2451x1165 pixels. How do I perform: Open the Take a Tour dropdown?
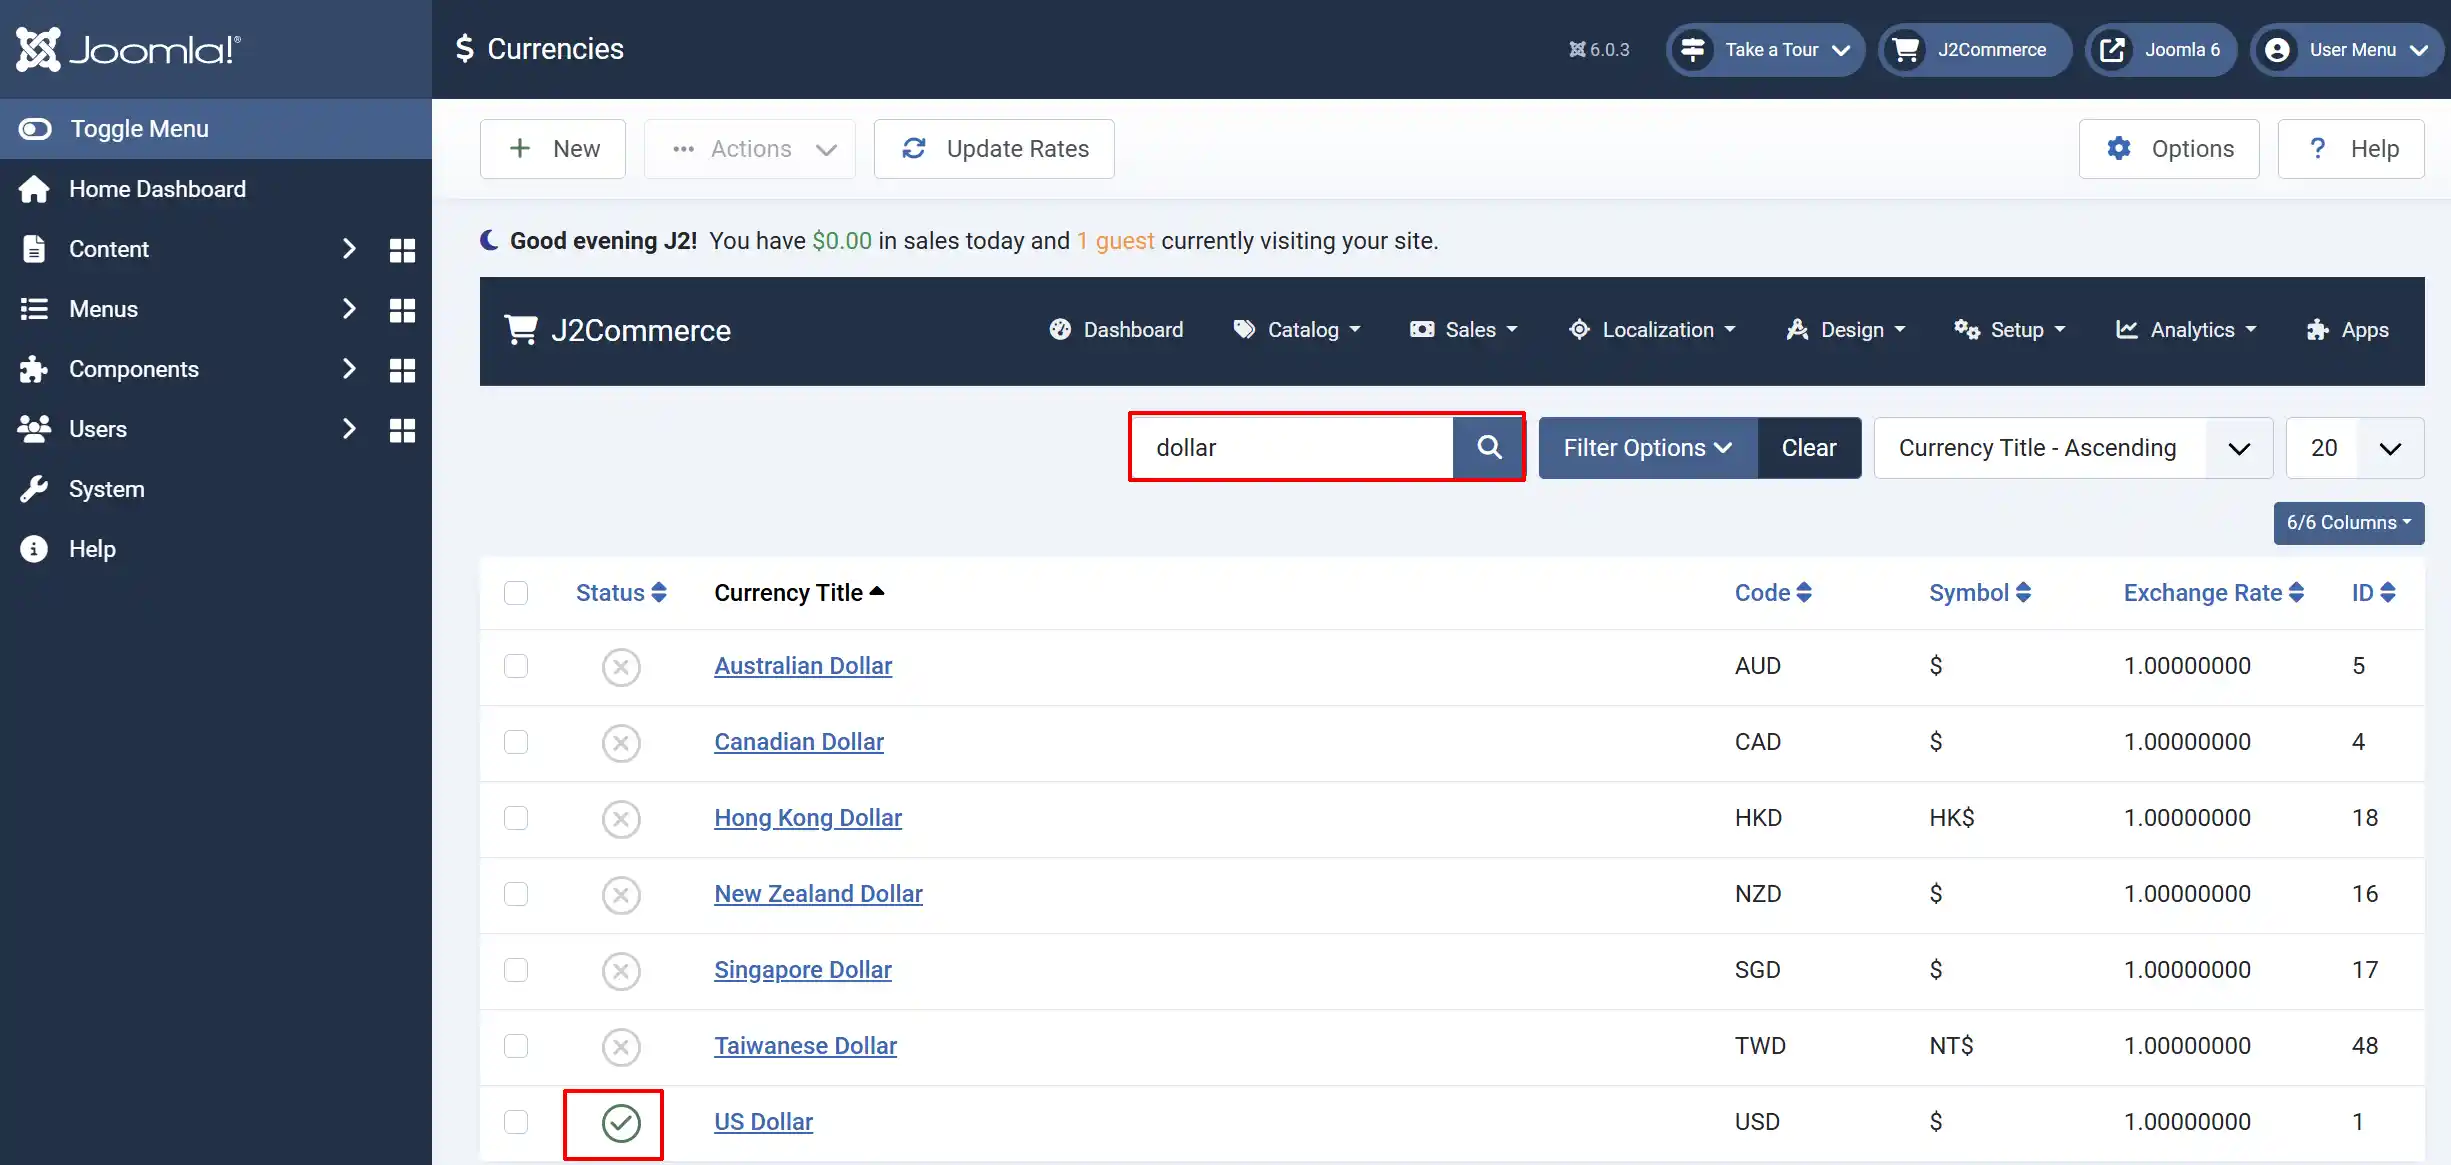click(1766, 50)
